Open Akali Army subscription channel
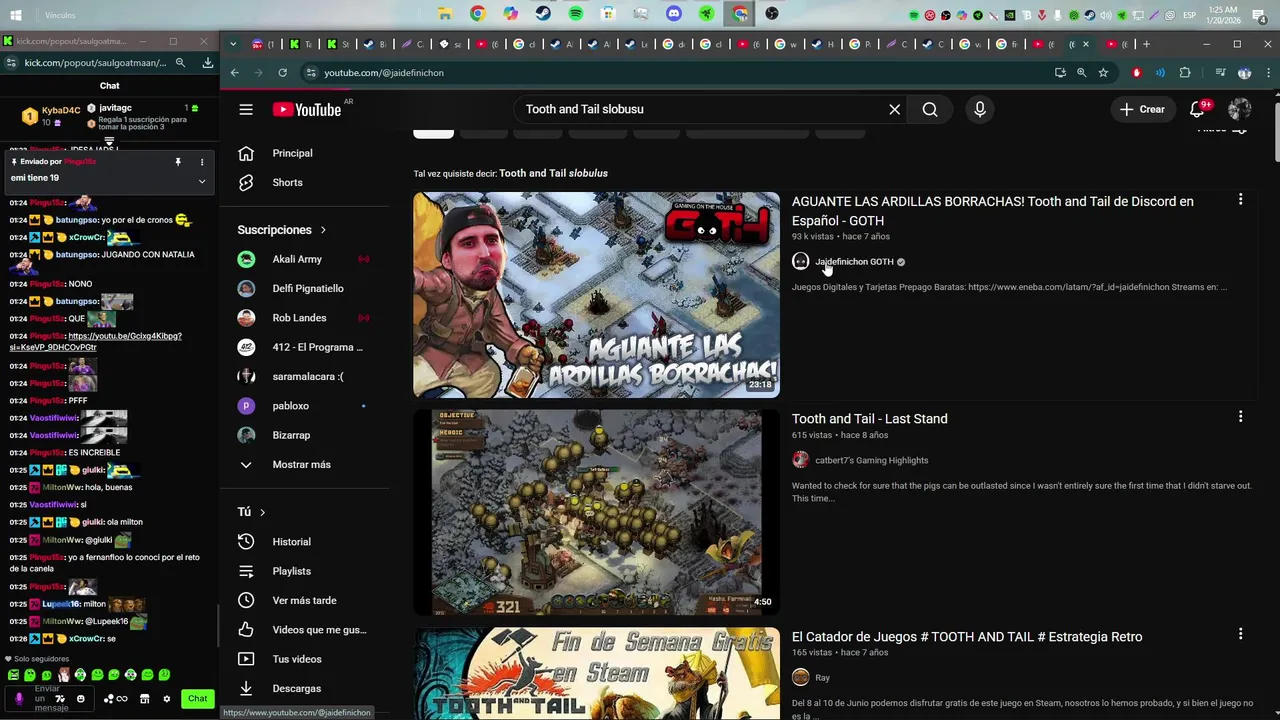1280x720 pixels. [x=297, y=259]
